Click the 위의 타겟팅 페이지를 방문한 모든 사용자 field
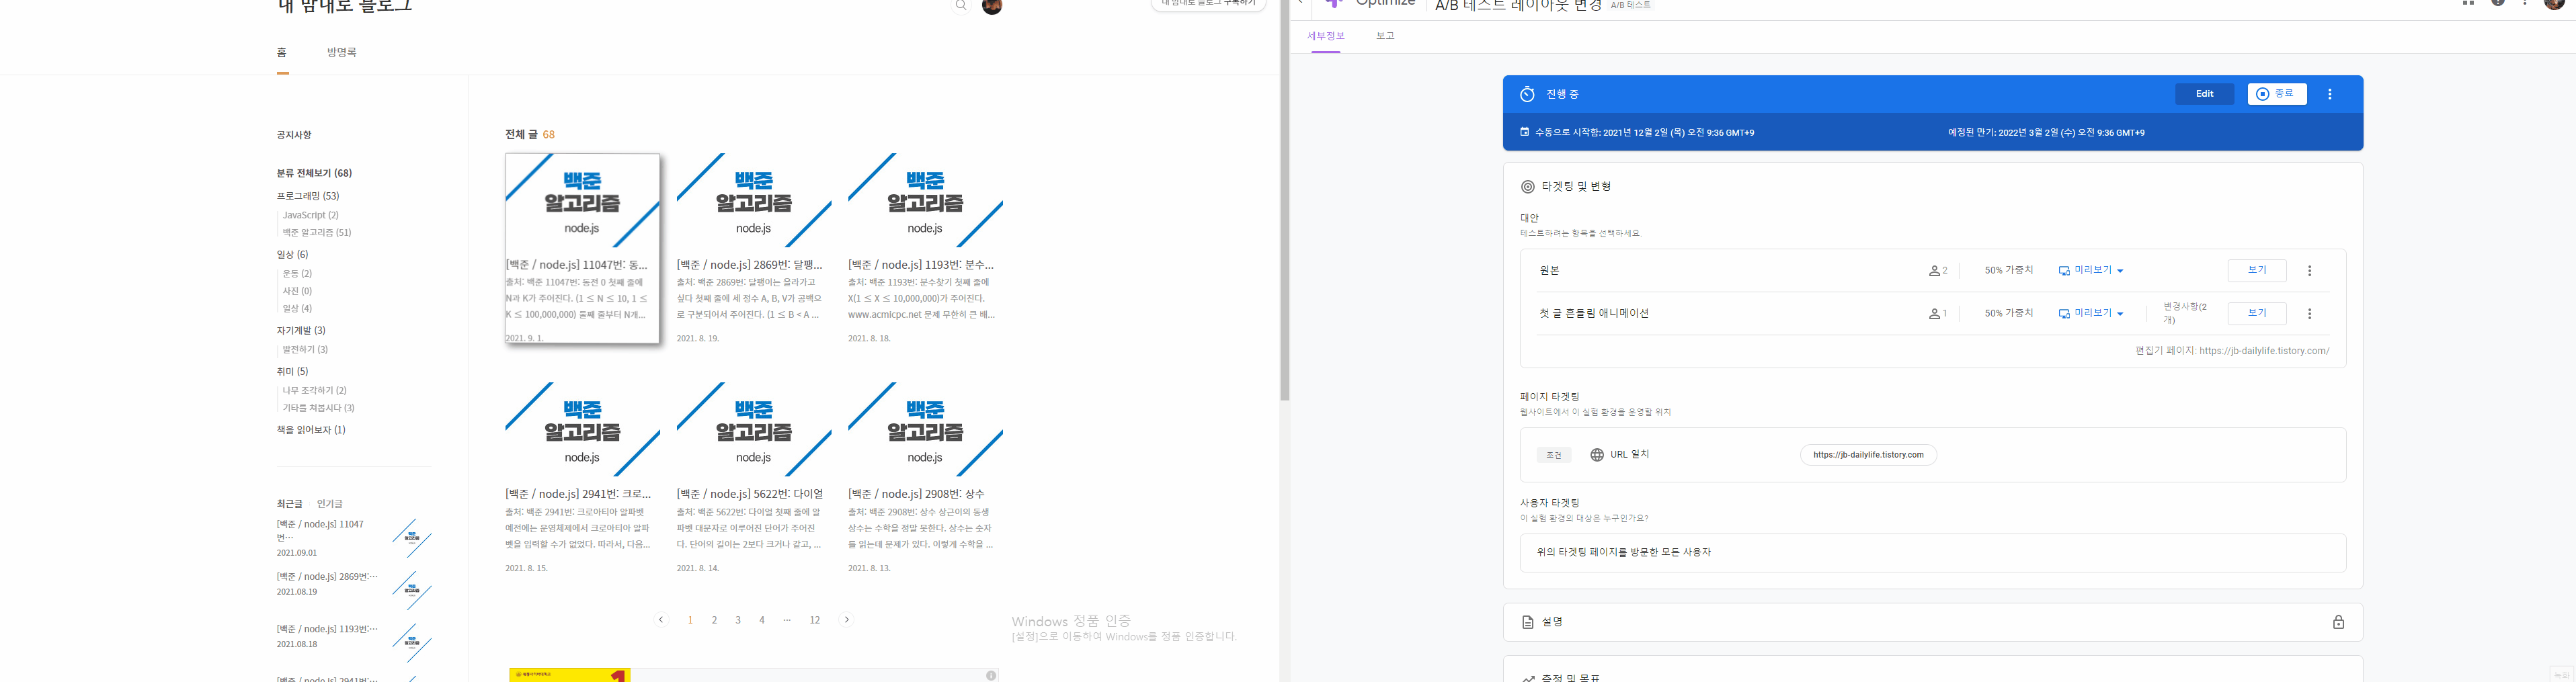The width and height of the screenshot is (2576, 682). click(x=1932, y=552)
